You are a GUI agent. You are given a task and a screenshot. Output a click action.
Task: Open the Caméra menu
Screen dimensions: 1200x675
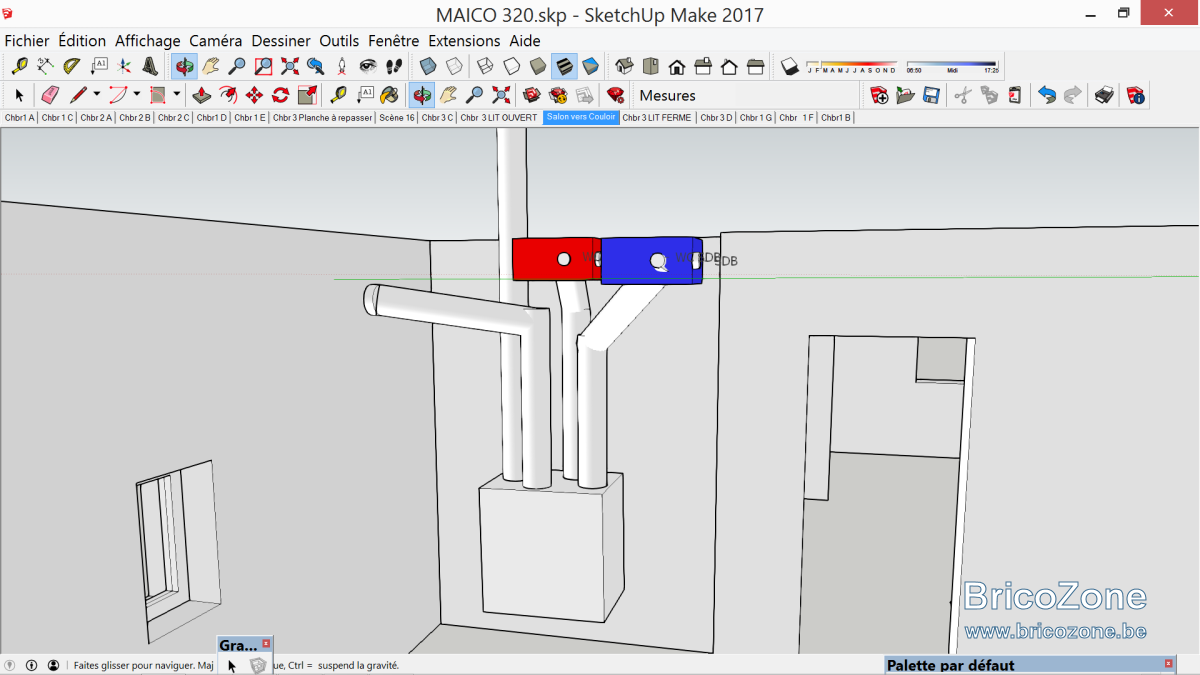click(215, 41)
